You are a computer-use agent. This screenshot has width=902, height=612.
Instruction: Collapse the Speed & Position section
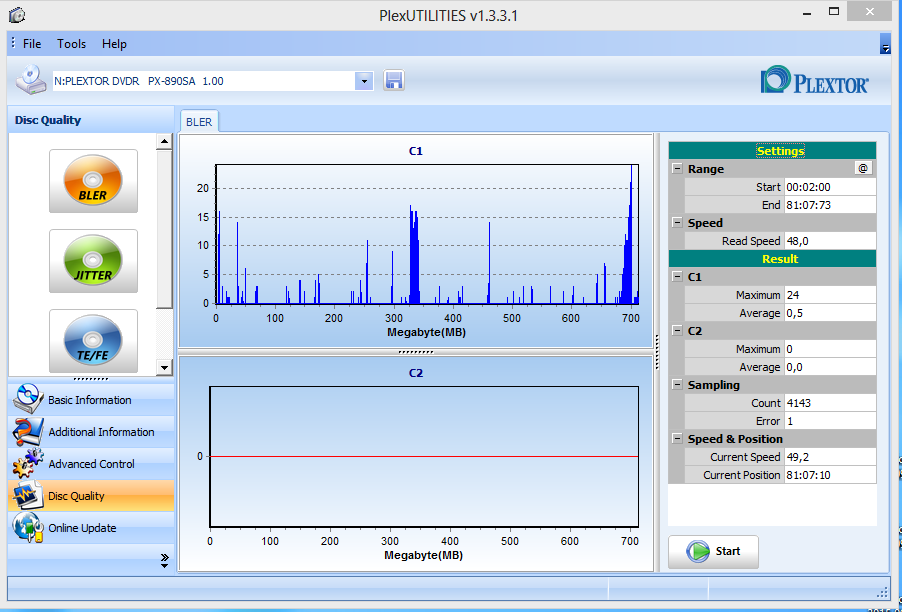click(x=677, y=439)
